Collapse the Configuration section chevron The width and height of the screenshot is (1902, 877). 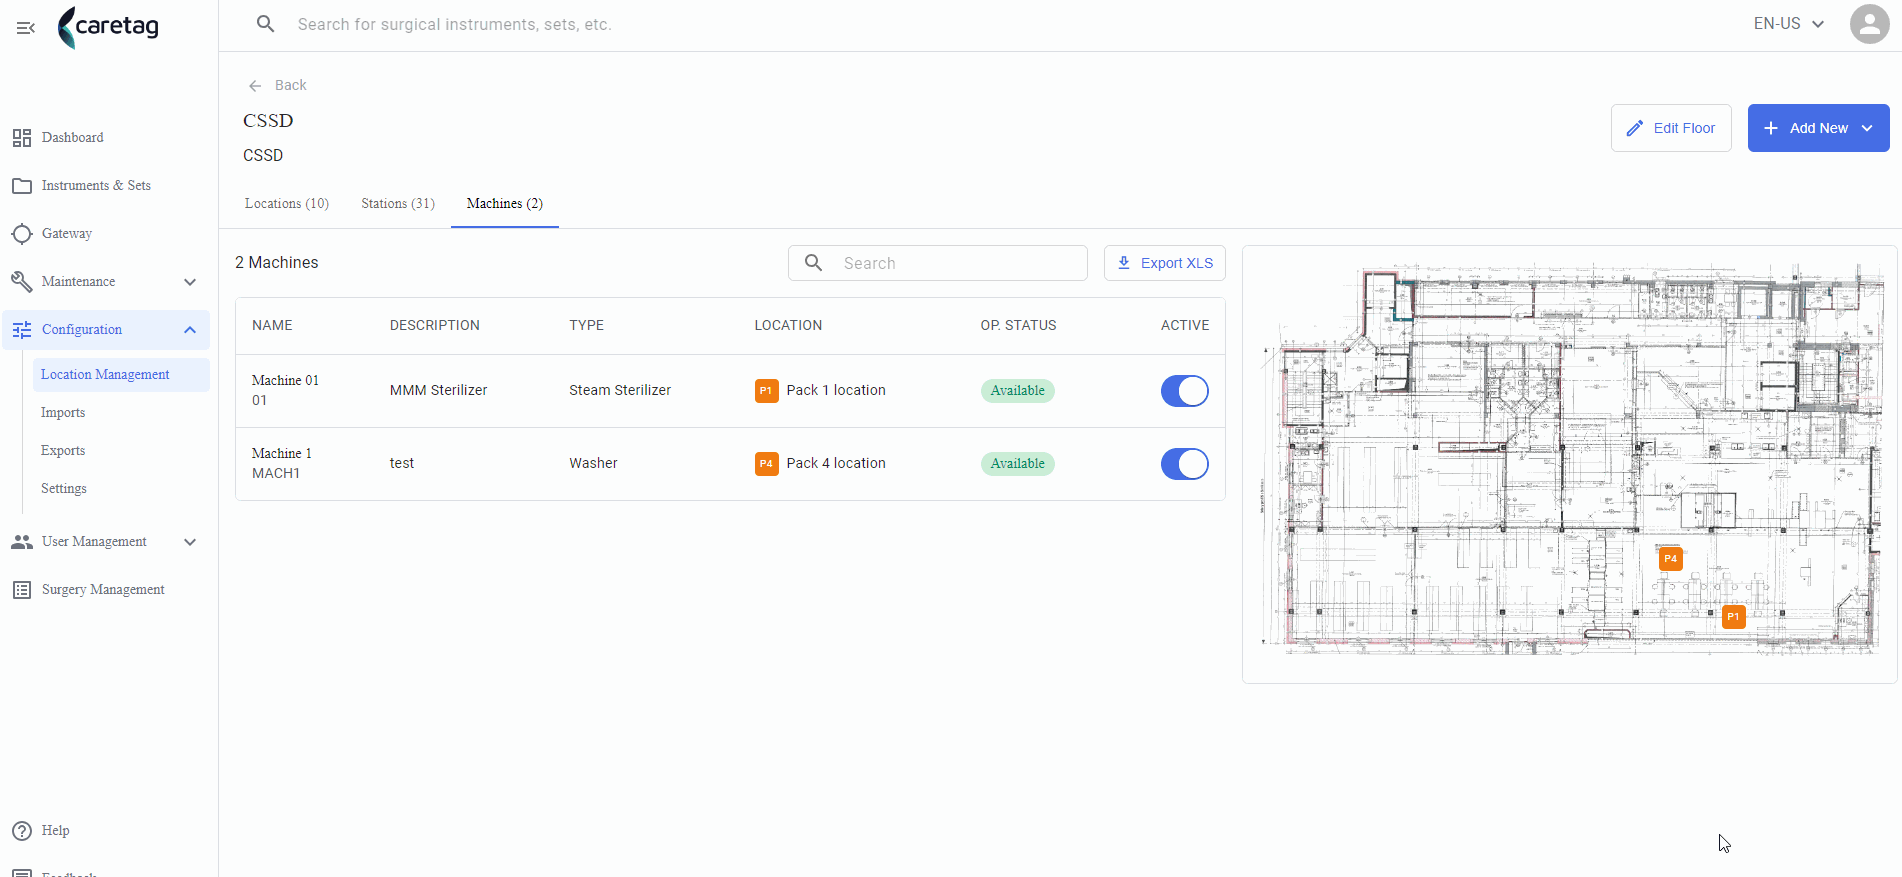[x=190, y=330]
